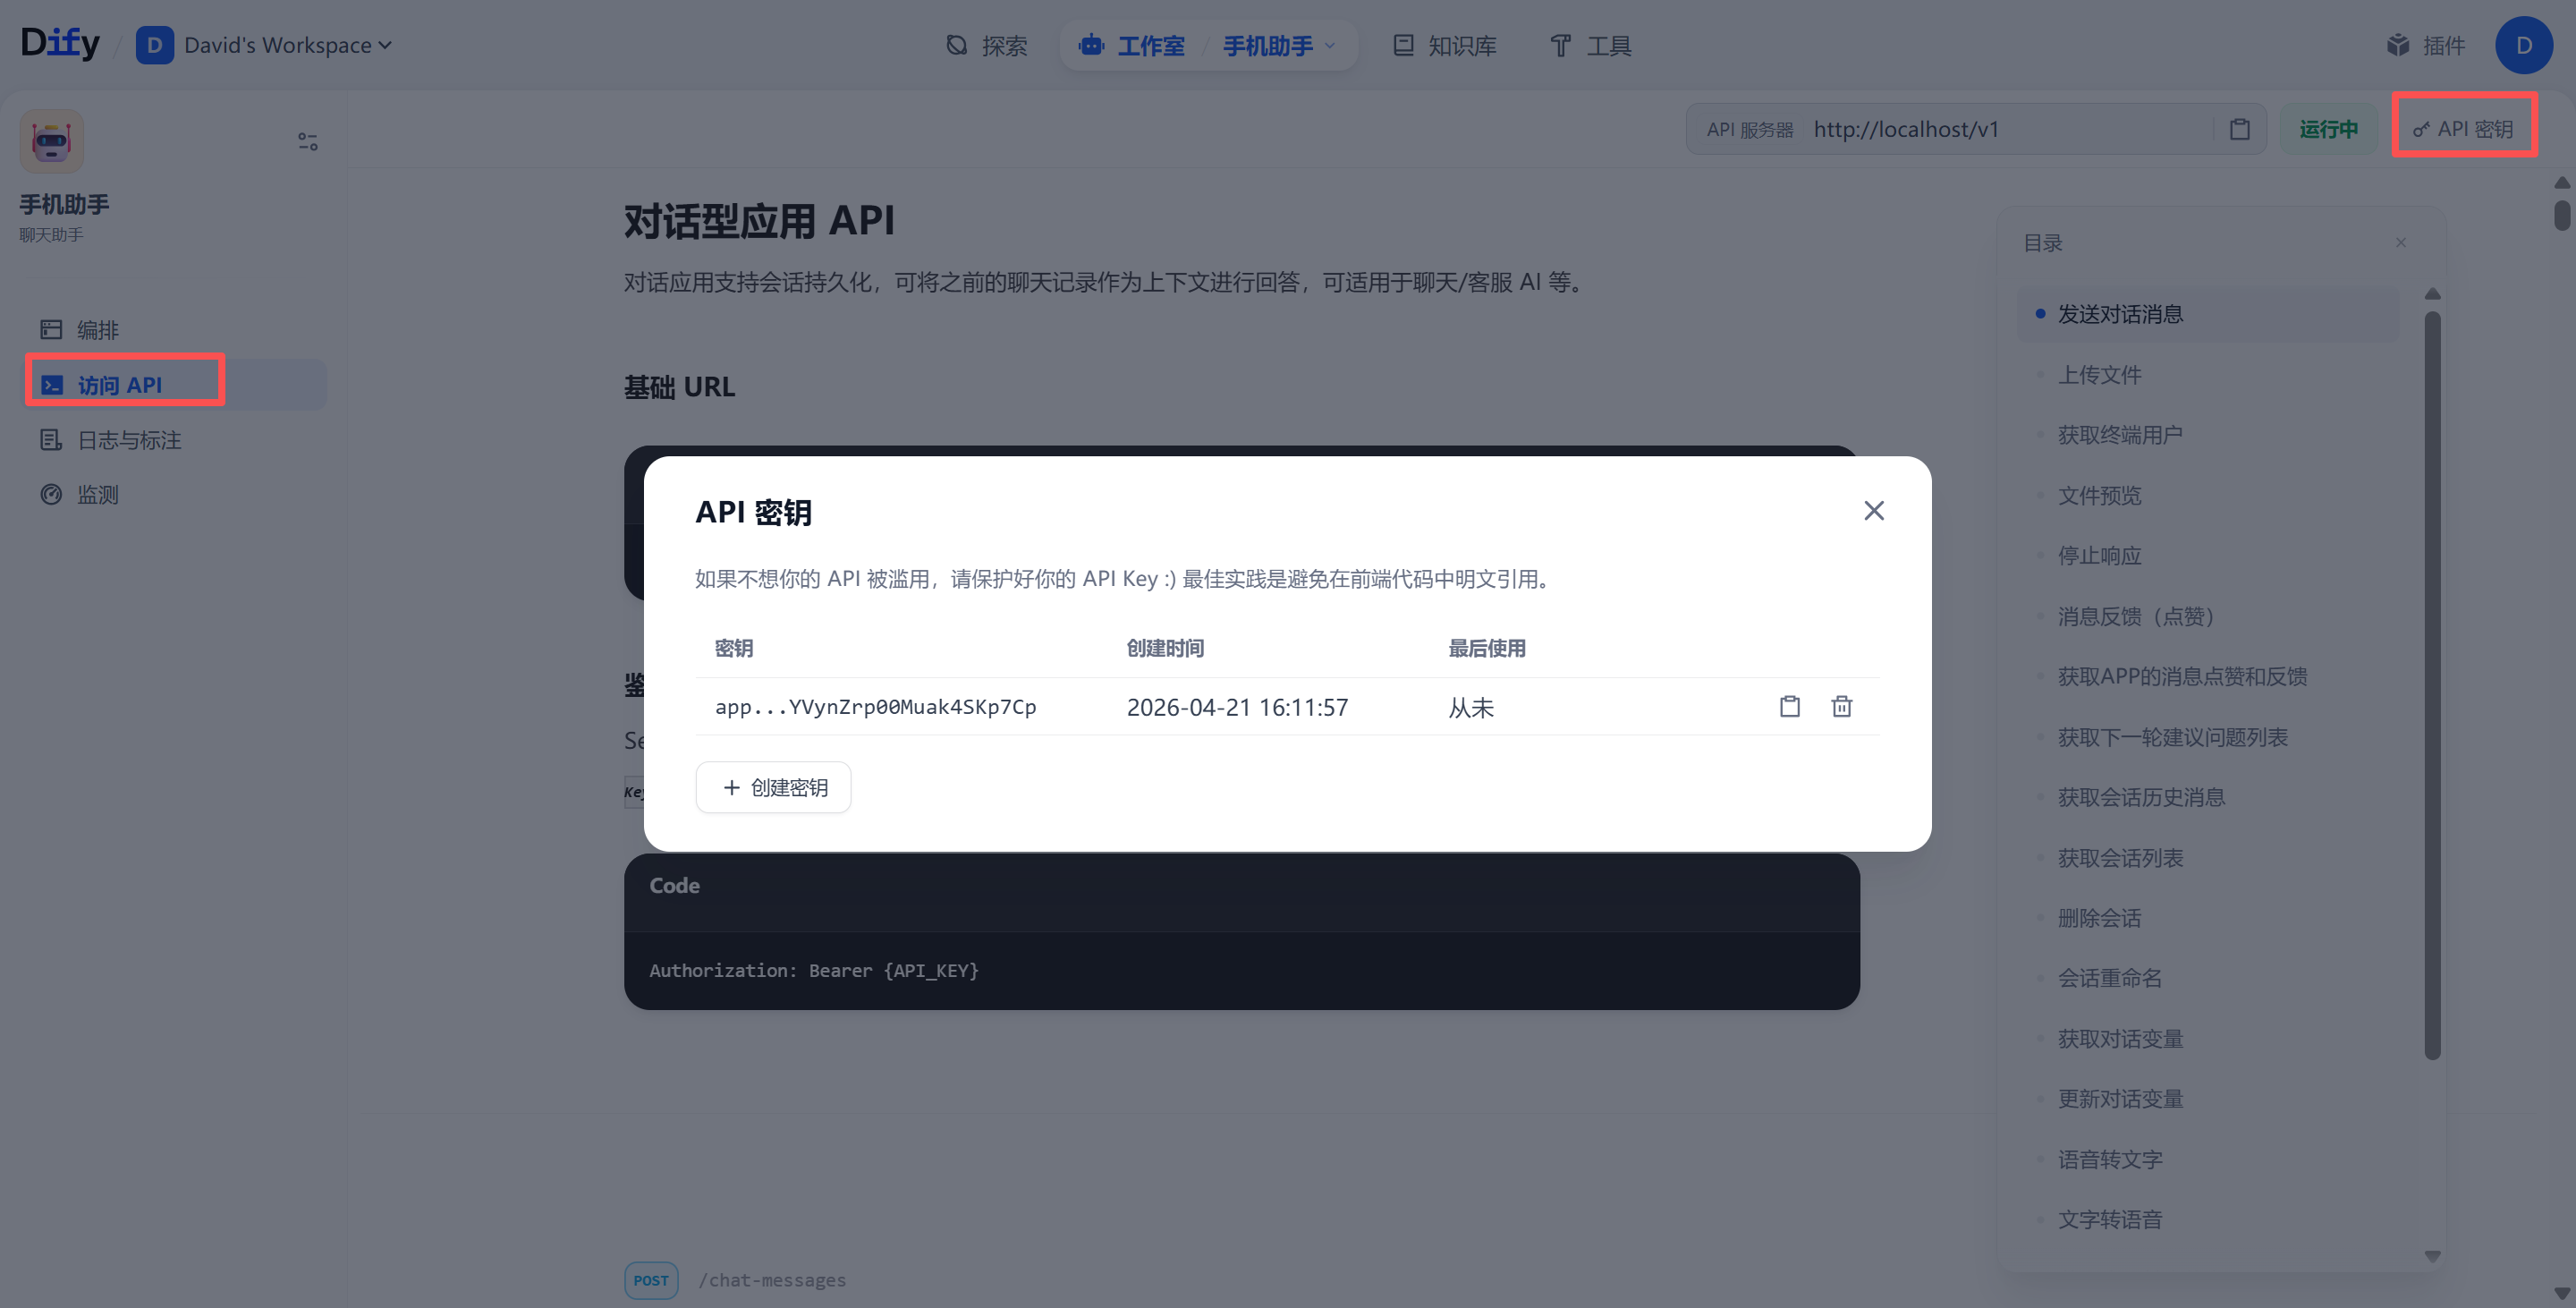
Task: Select 编排 in the sidebar
Action: coord(97,330)
